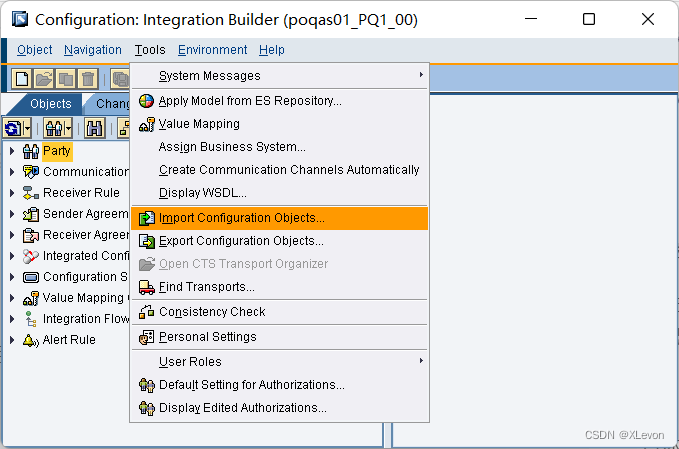The image size is (679, 449).
Task: Click the Delete trash toolbar icon
Action: [88, 79]
